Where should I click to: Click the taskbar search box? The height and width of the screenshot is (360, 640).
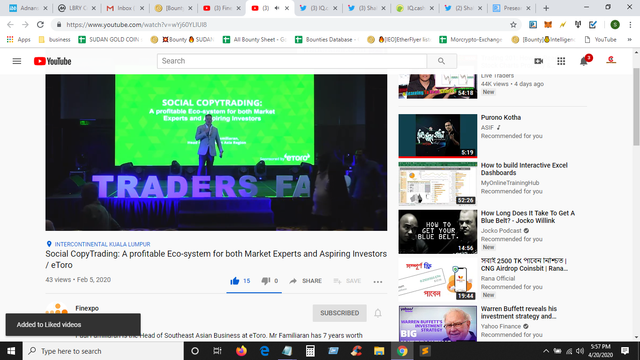pyautogui.click(x=103, y=351)
